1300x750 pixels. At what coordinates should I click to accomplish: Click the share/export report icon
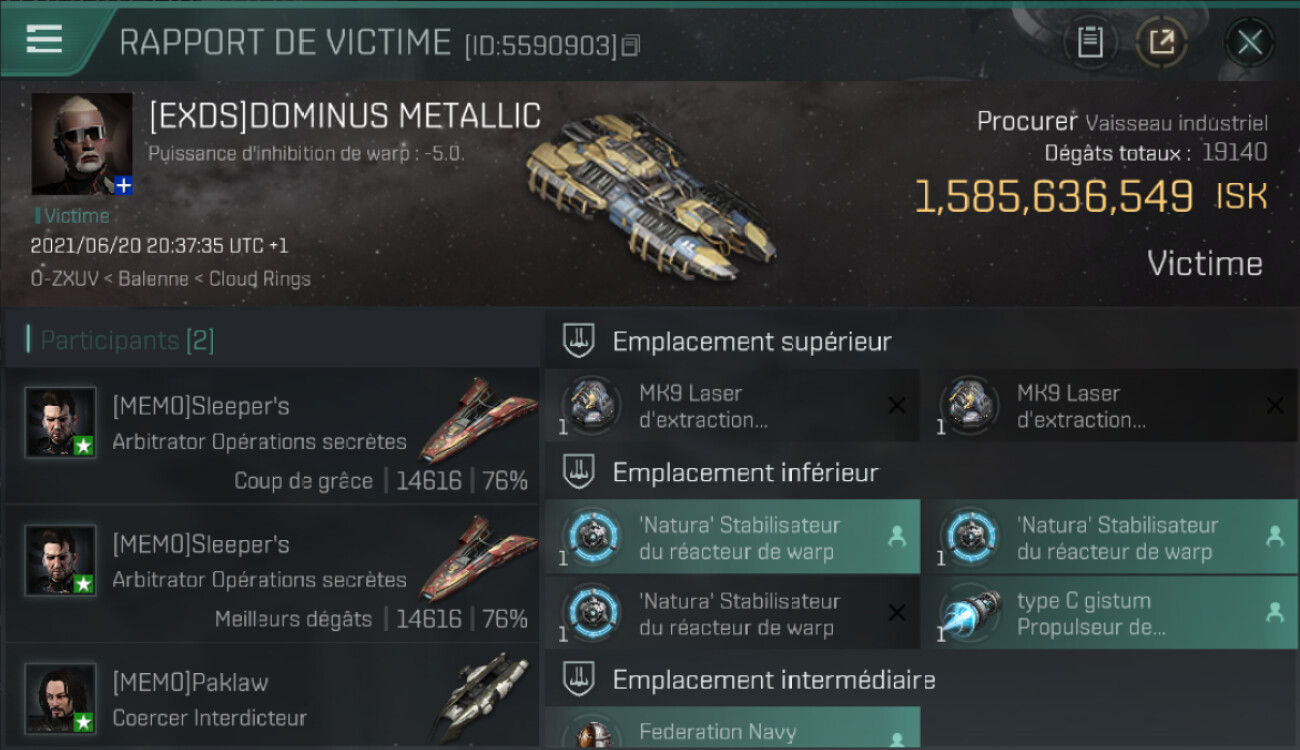[1161, 42]
